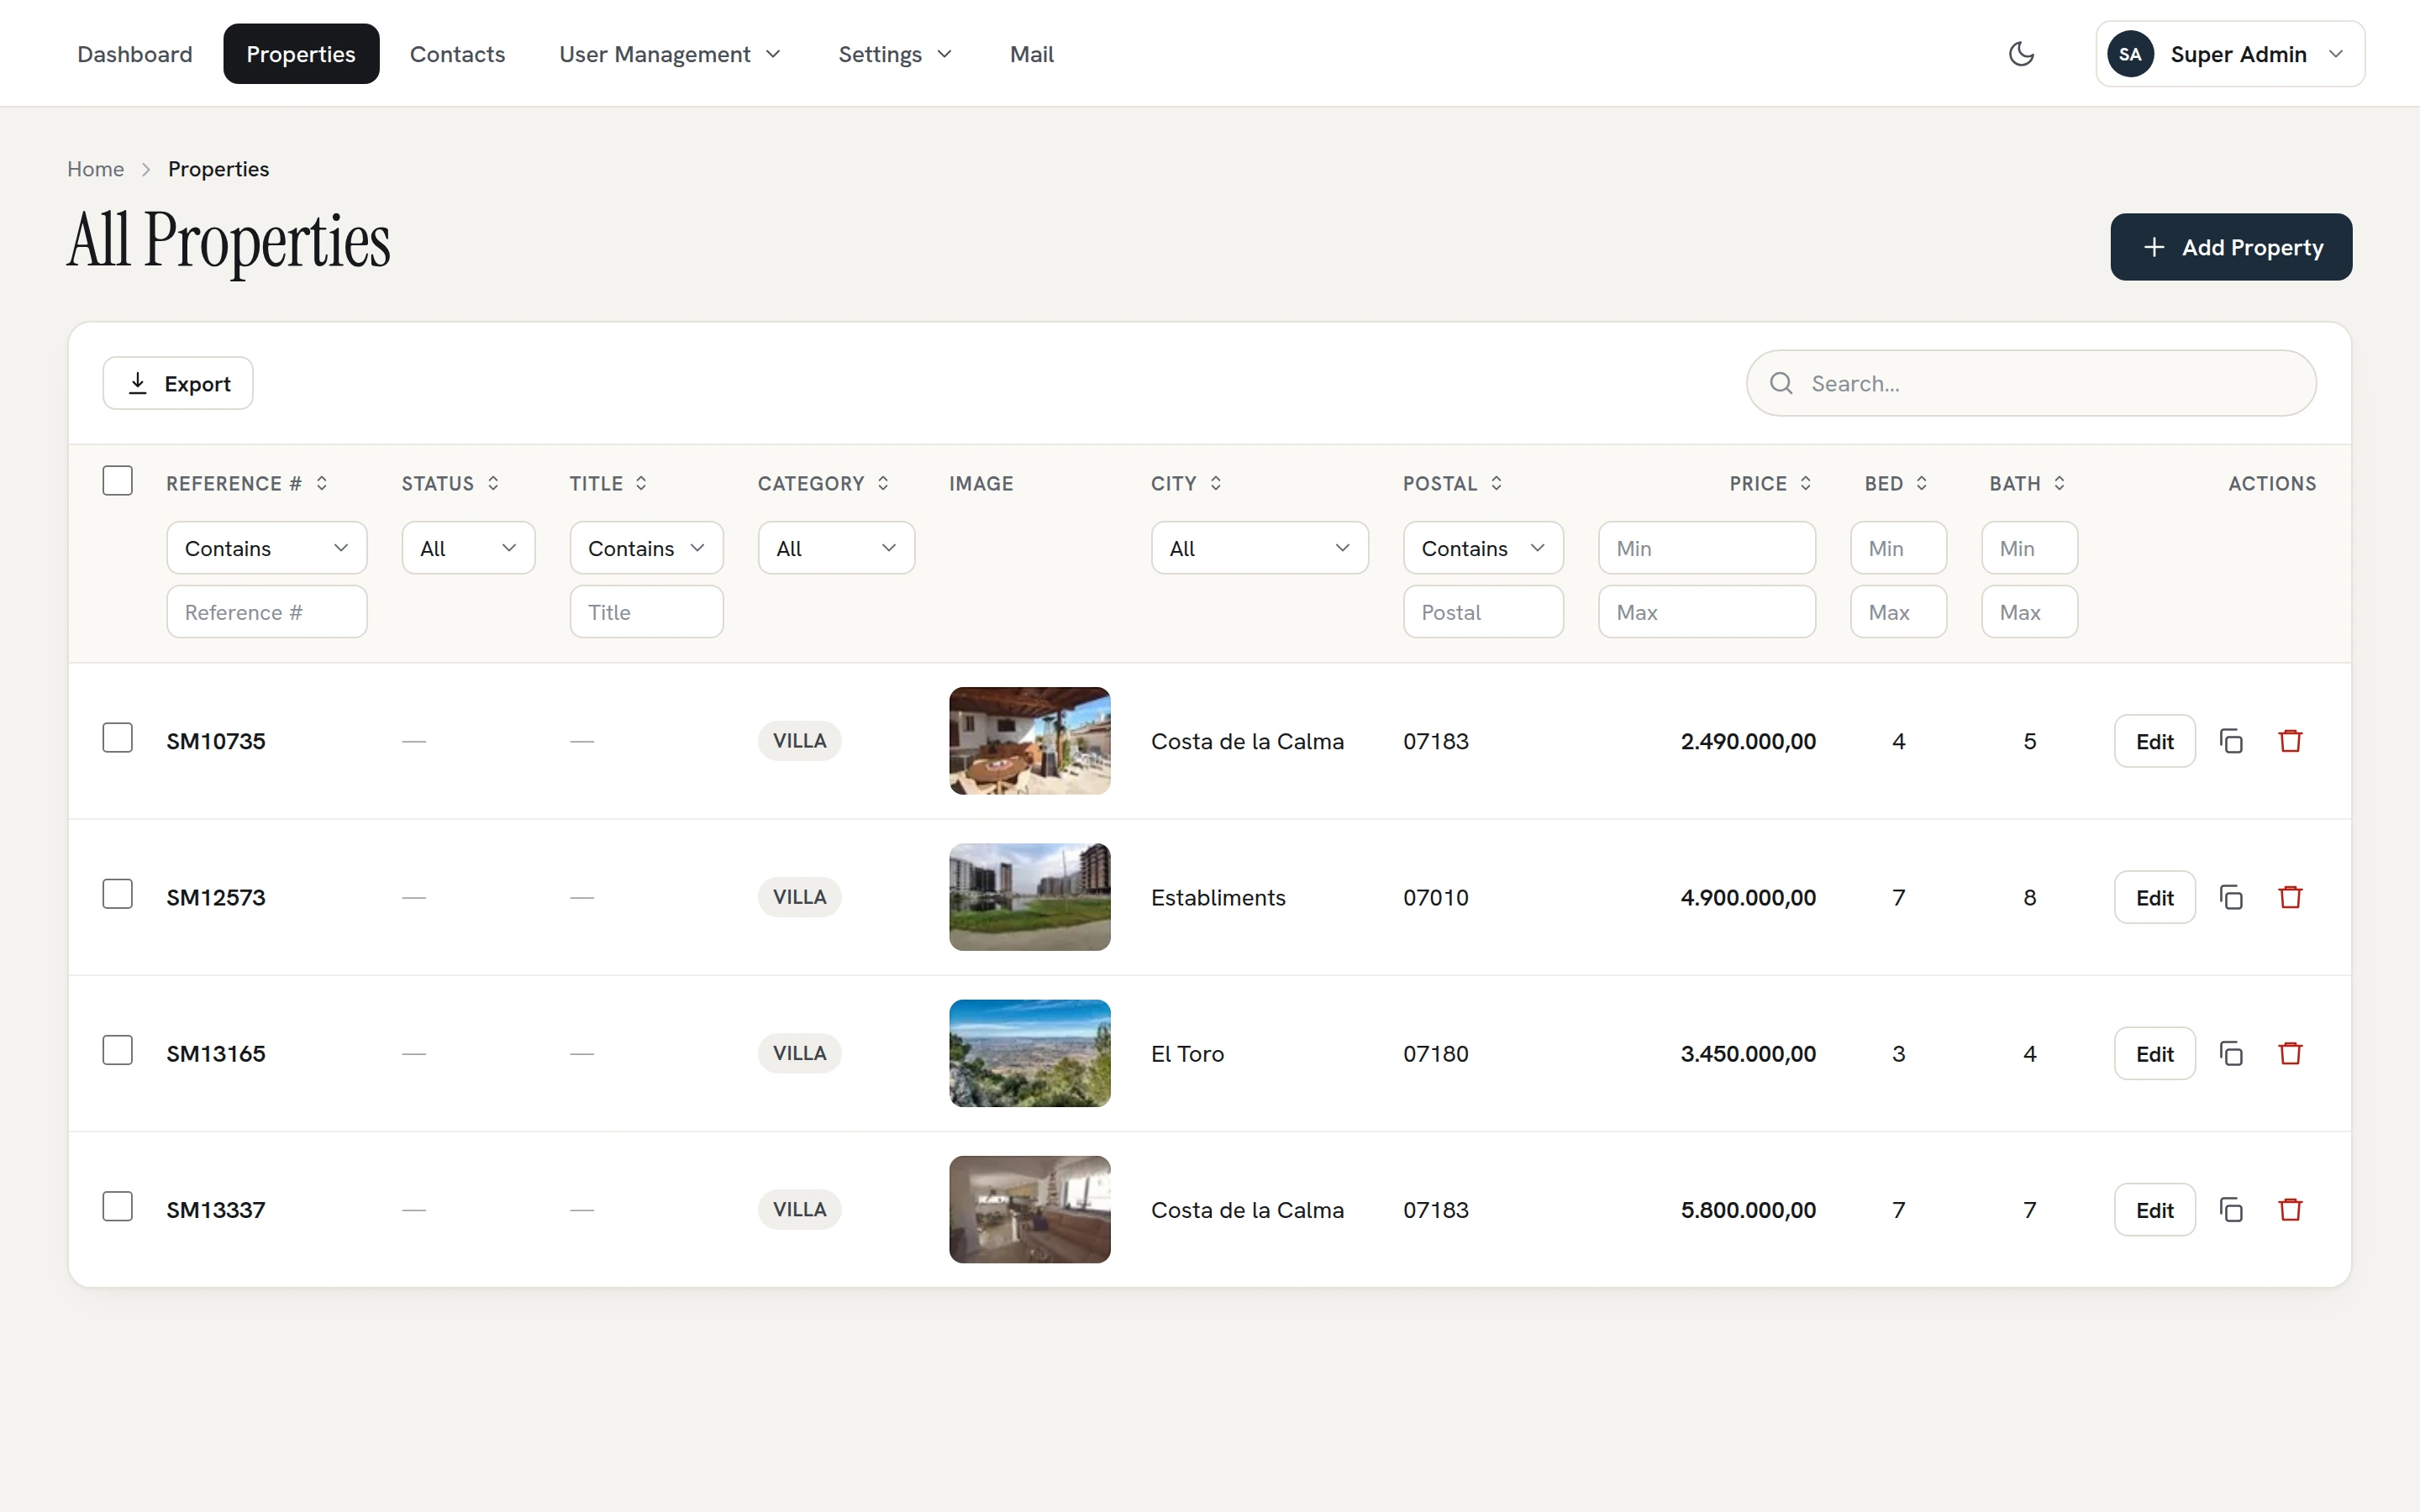The image size is (2420, 1512).
Task: Focus the Search input field
Action: tap(2031, 383)
